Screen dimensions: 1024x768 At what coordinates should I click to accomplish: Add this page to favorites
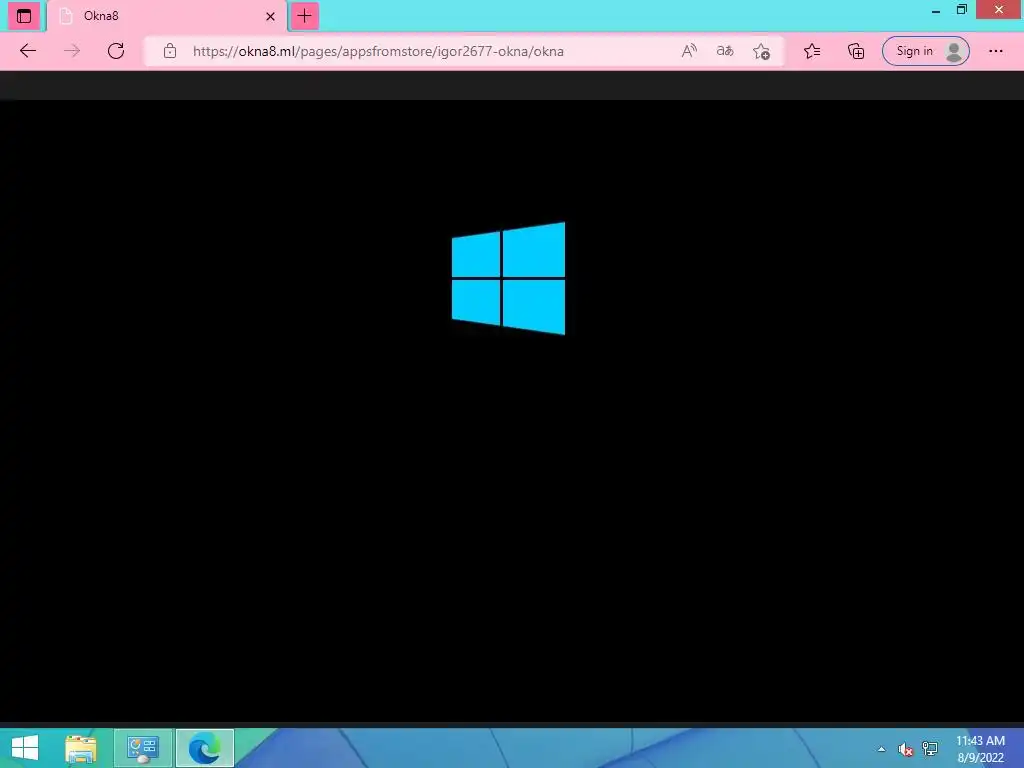[x=761, y=51]
